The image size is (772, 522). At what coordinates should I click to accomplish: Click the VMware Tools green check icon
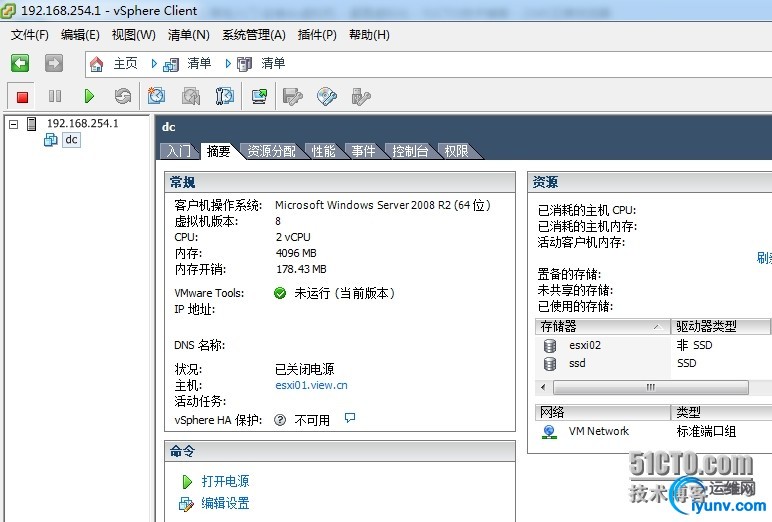280,294
